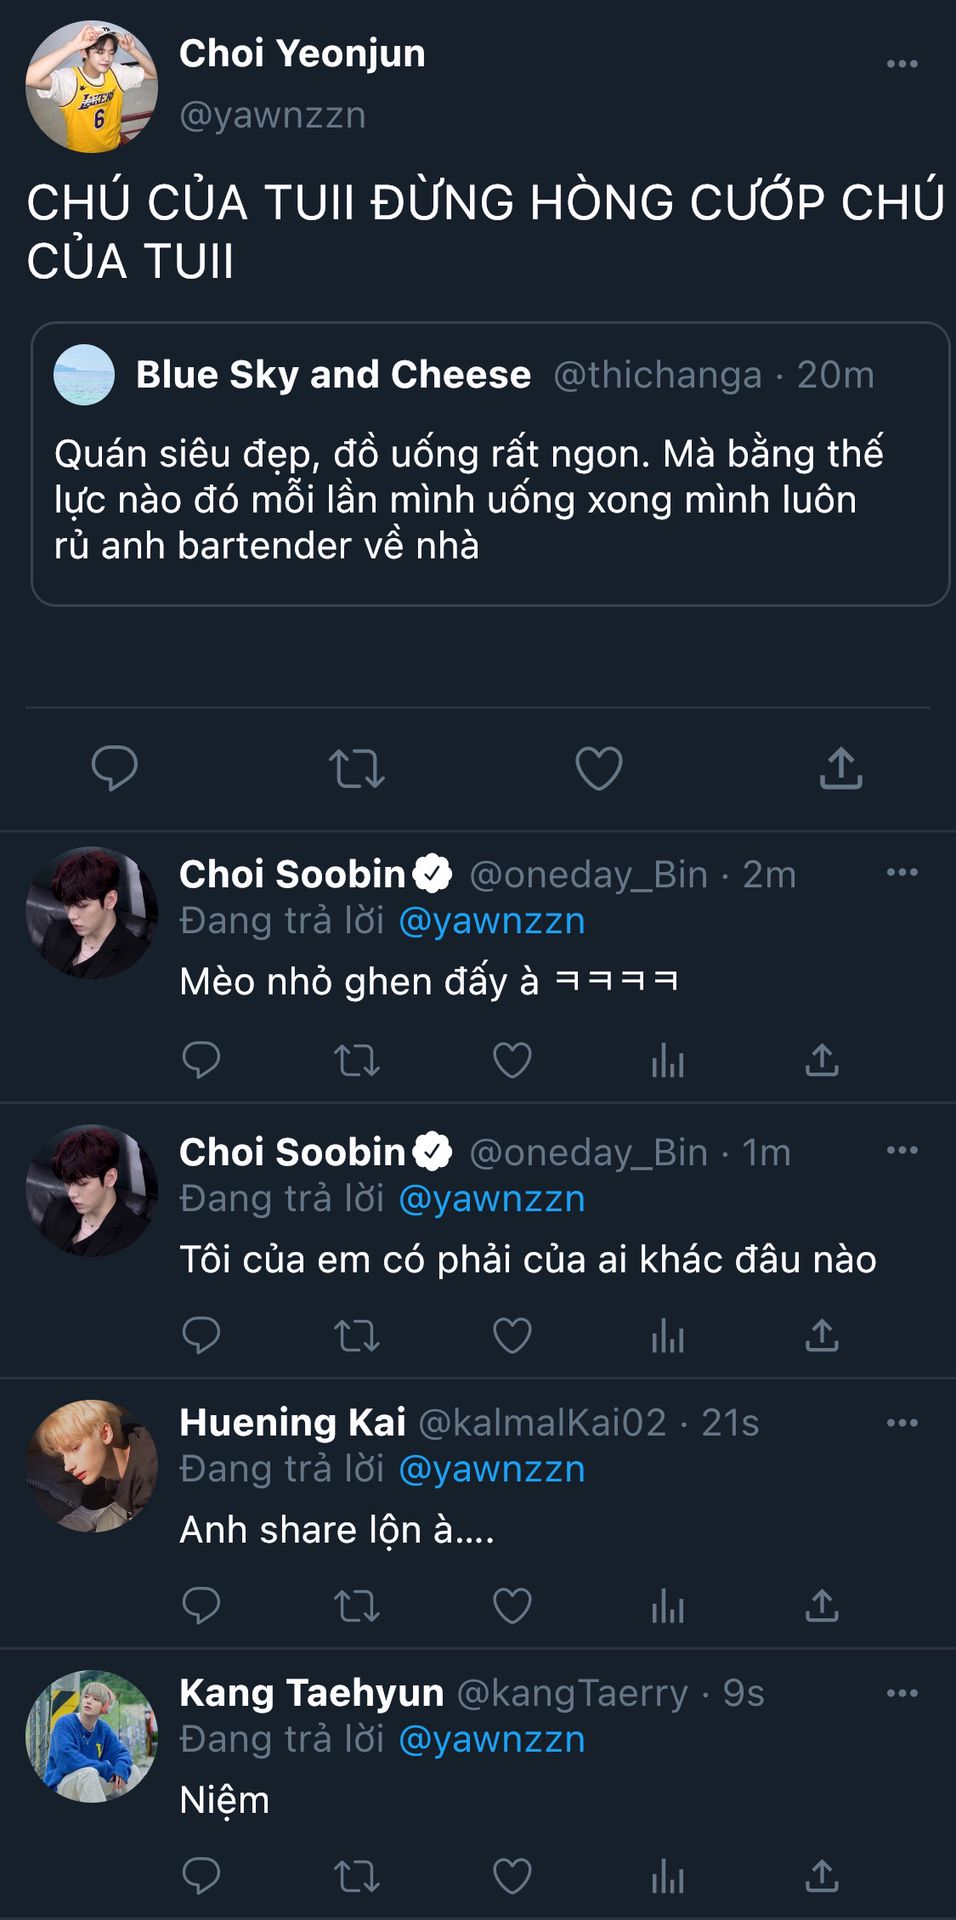Share the "Tôi của em" reply
This screenshot has width=956, height=1920.
pyautogui.click(x=822, y=1336)
